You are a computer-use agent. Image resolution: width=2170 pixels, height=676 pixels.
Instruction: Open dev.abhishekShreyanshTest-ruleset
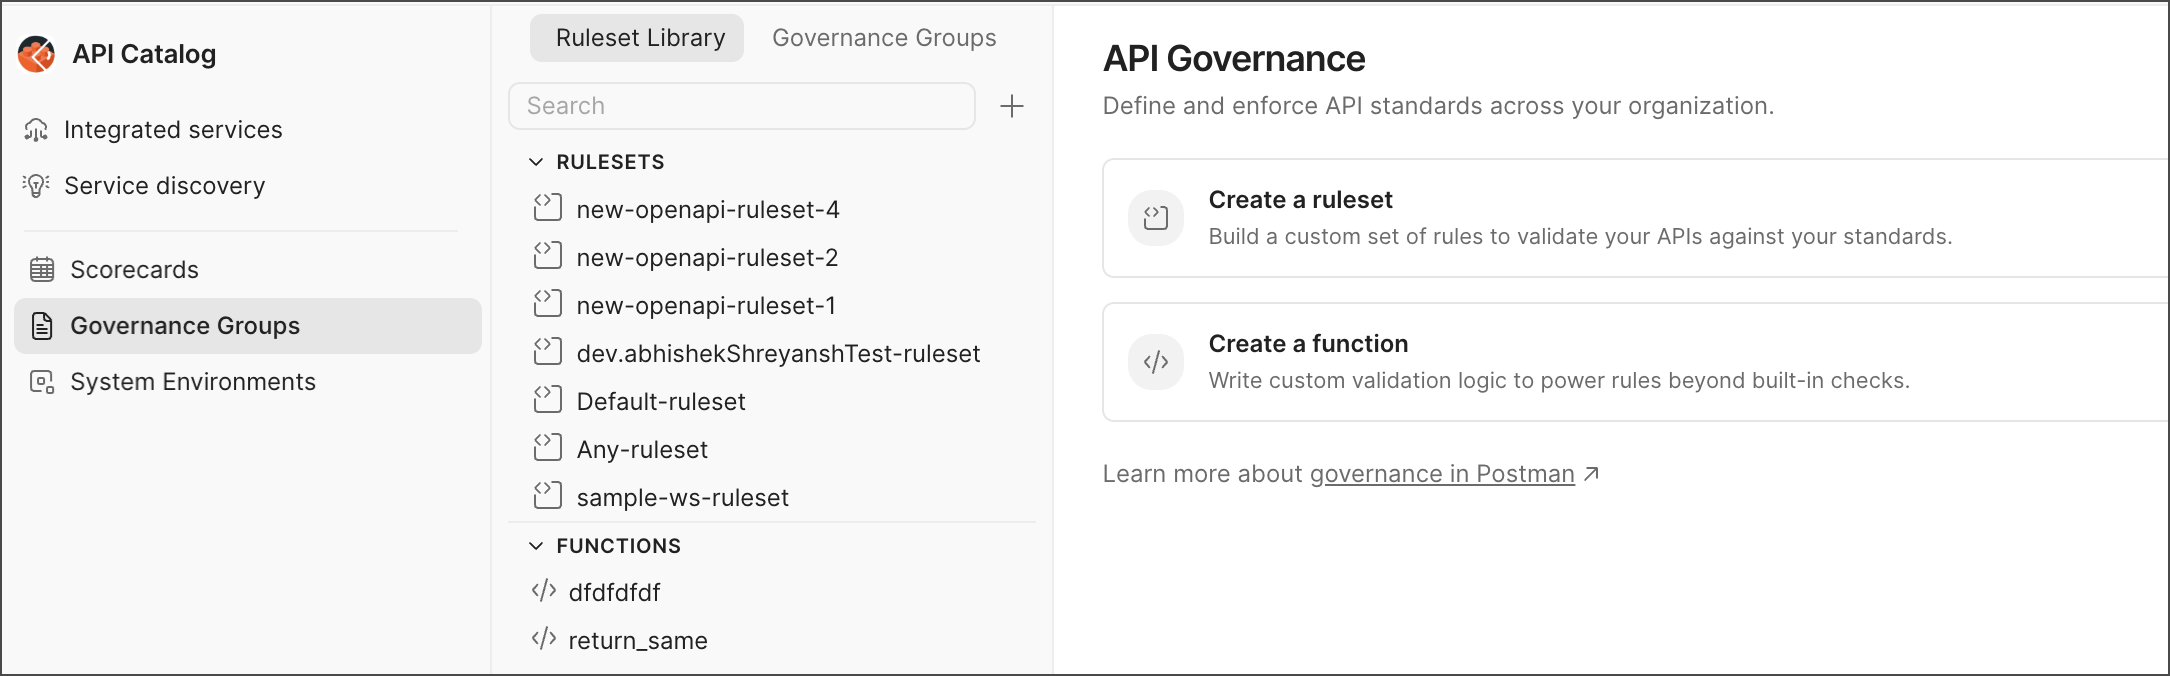778,354
